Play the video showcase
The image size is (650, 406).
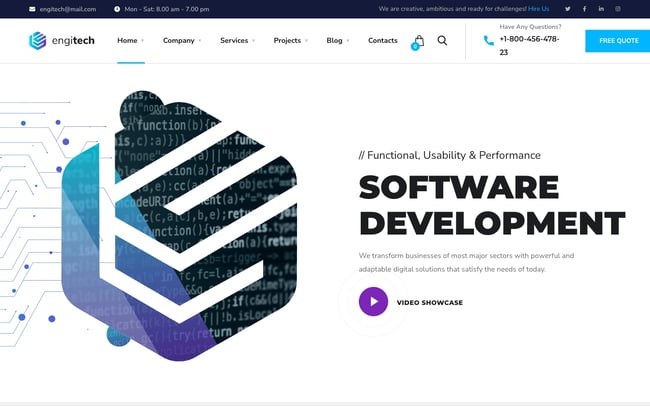coord(373,301)
